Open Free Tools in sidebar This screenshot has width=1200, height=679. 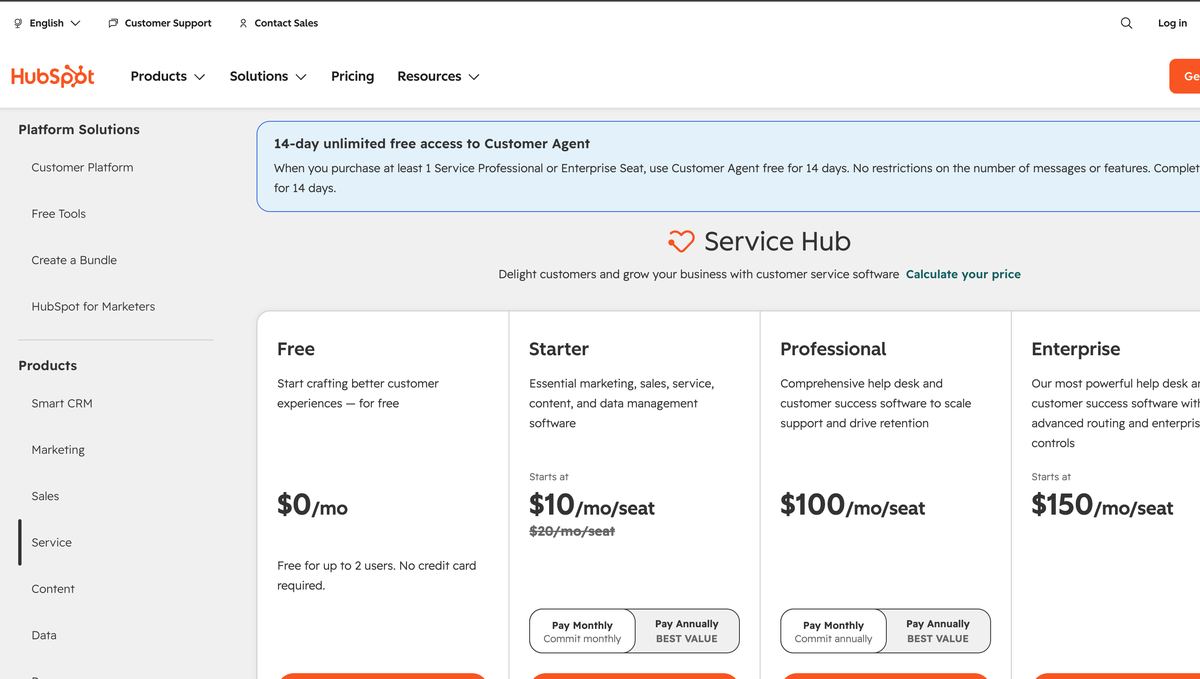pos(58,214)
